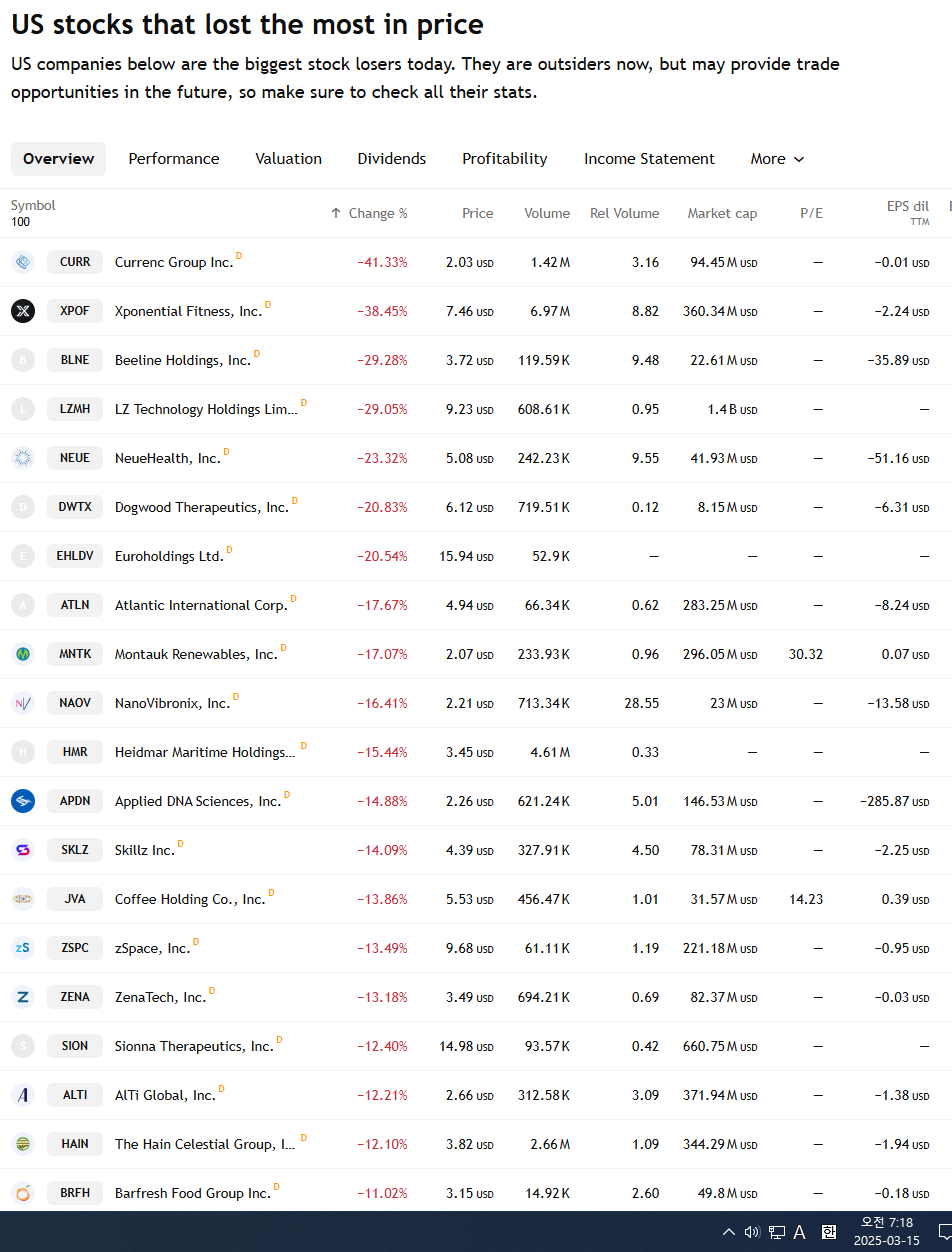
Task: Click the NanoVibronix logo icon
Action: tap(23, 703)
